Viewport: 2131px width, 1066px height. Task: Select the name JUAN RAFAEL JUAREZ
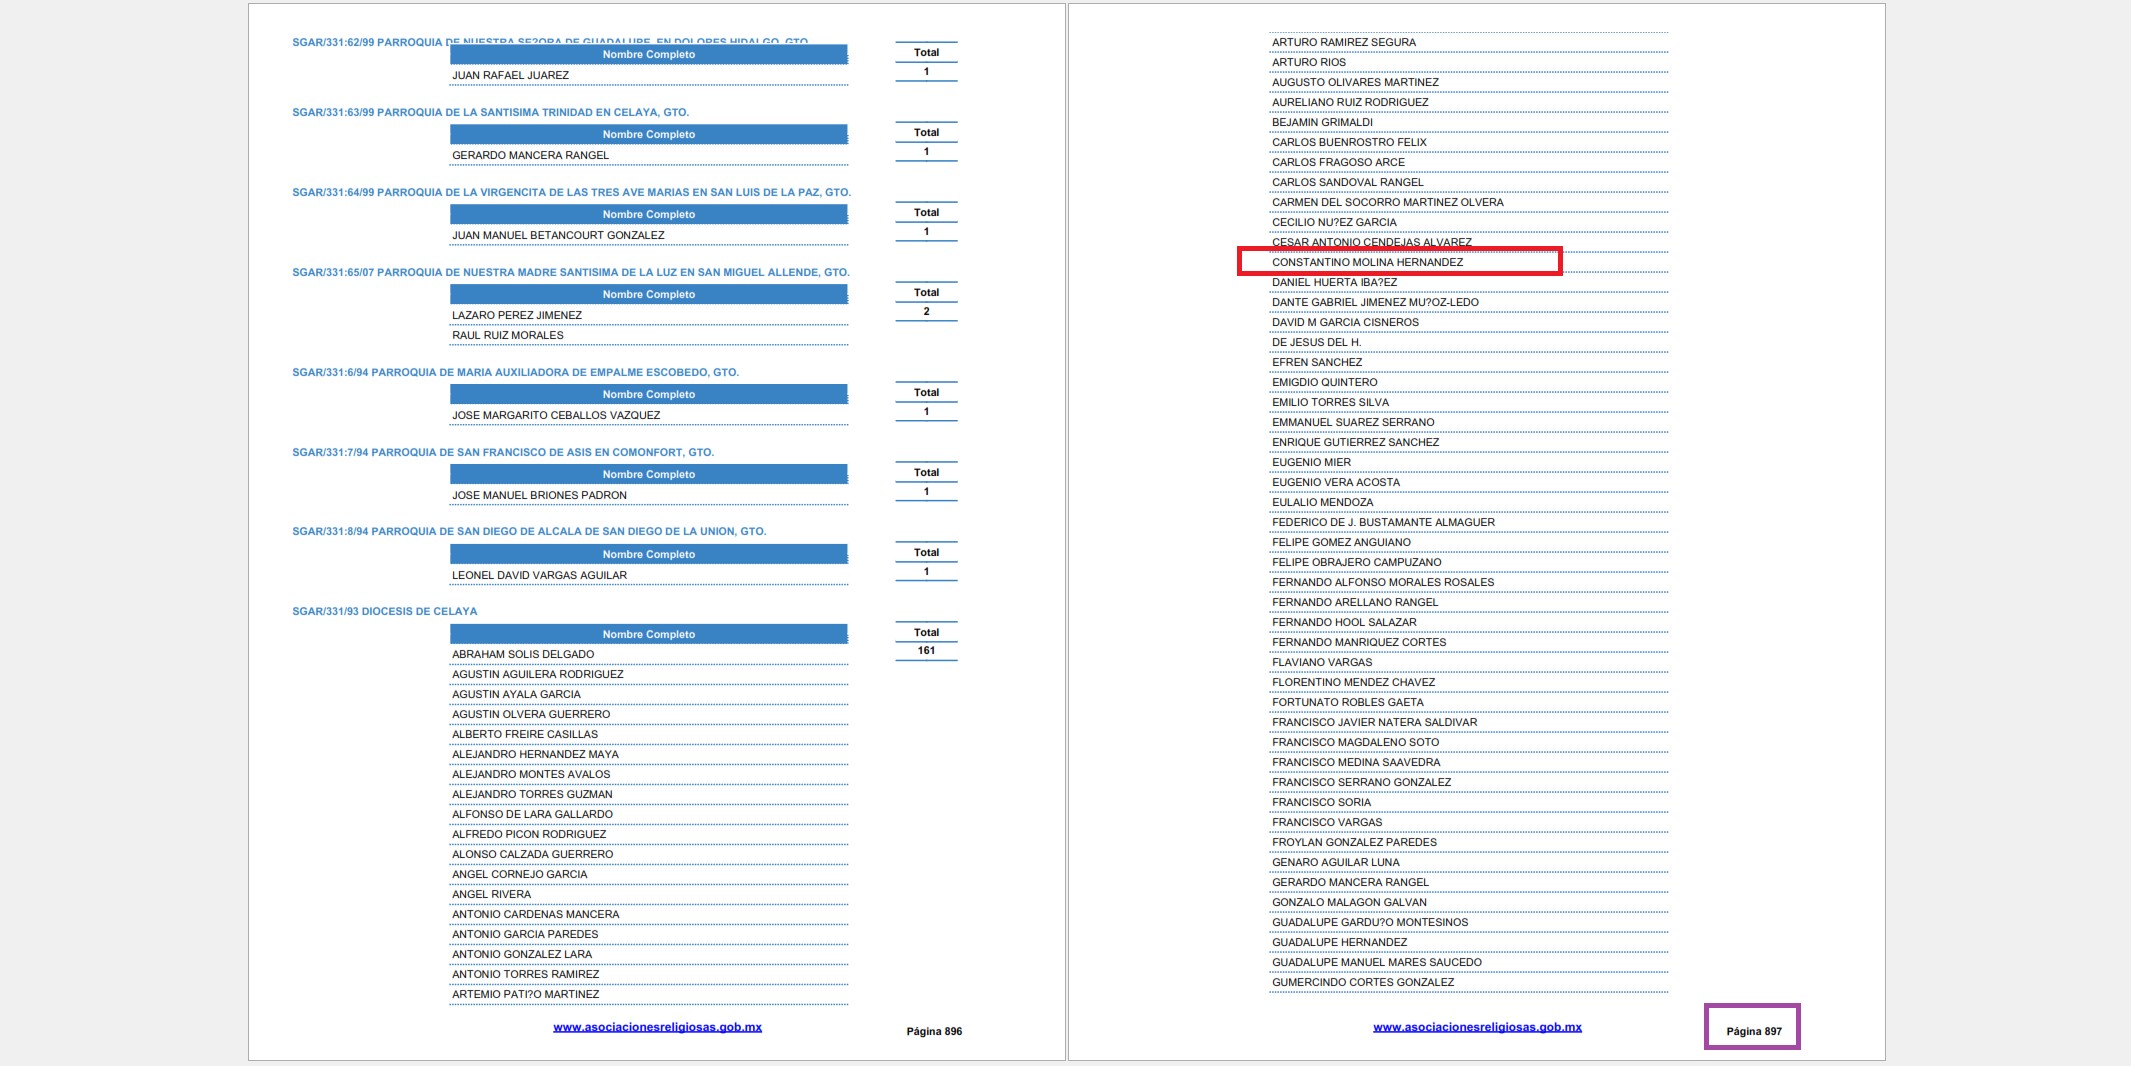point(510,75)
